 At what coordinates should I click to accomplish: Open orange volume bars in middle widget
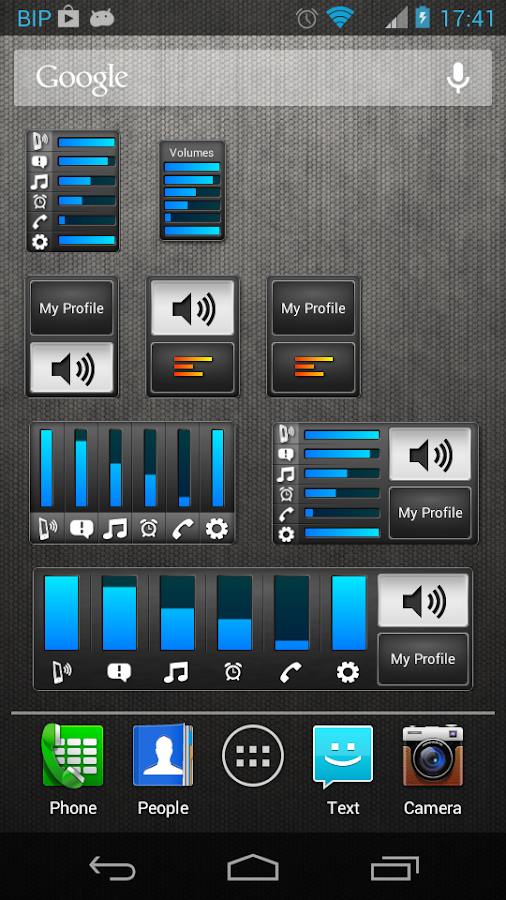click(x=193, y=367)
